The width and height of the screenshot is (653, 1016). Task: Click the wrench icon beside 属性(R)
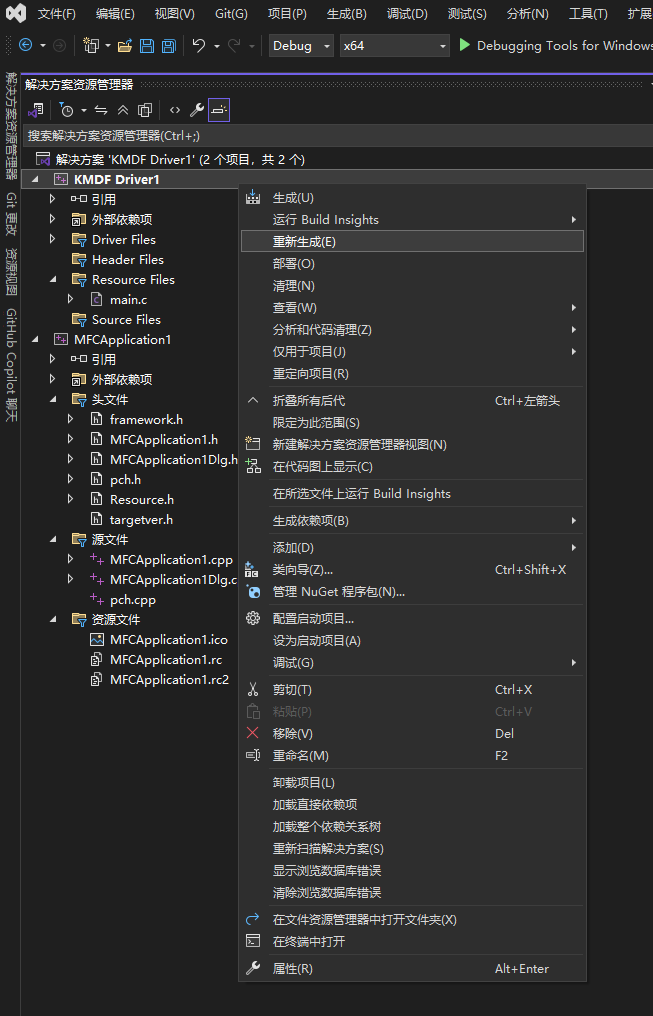click(253, 968)
